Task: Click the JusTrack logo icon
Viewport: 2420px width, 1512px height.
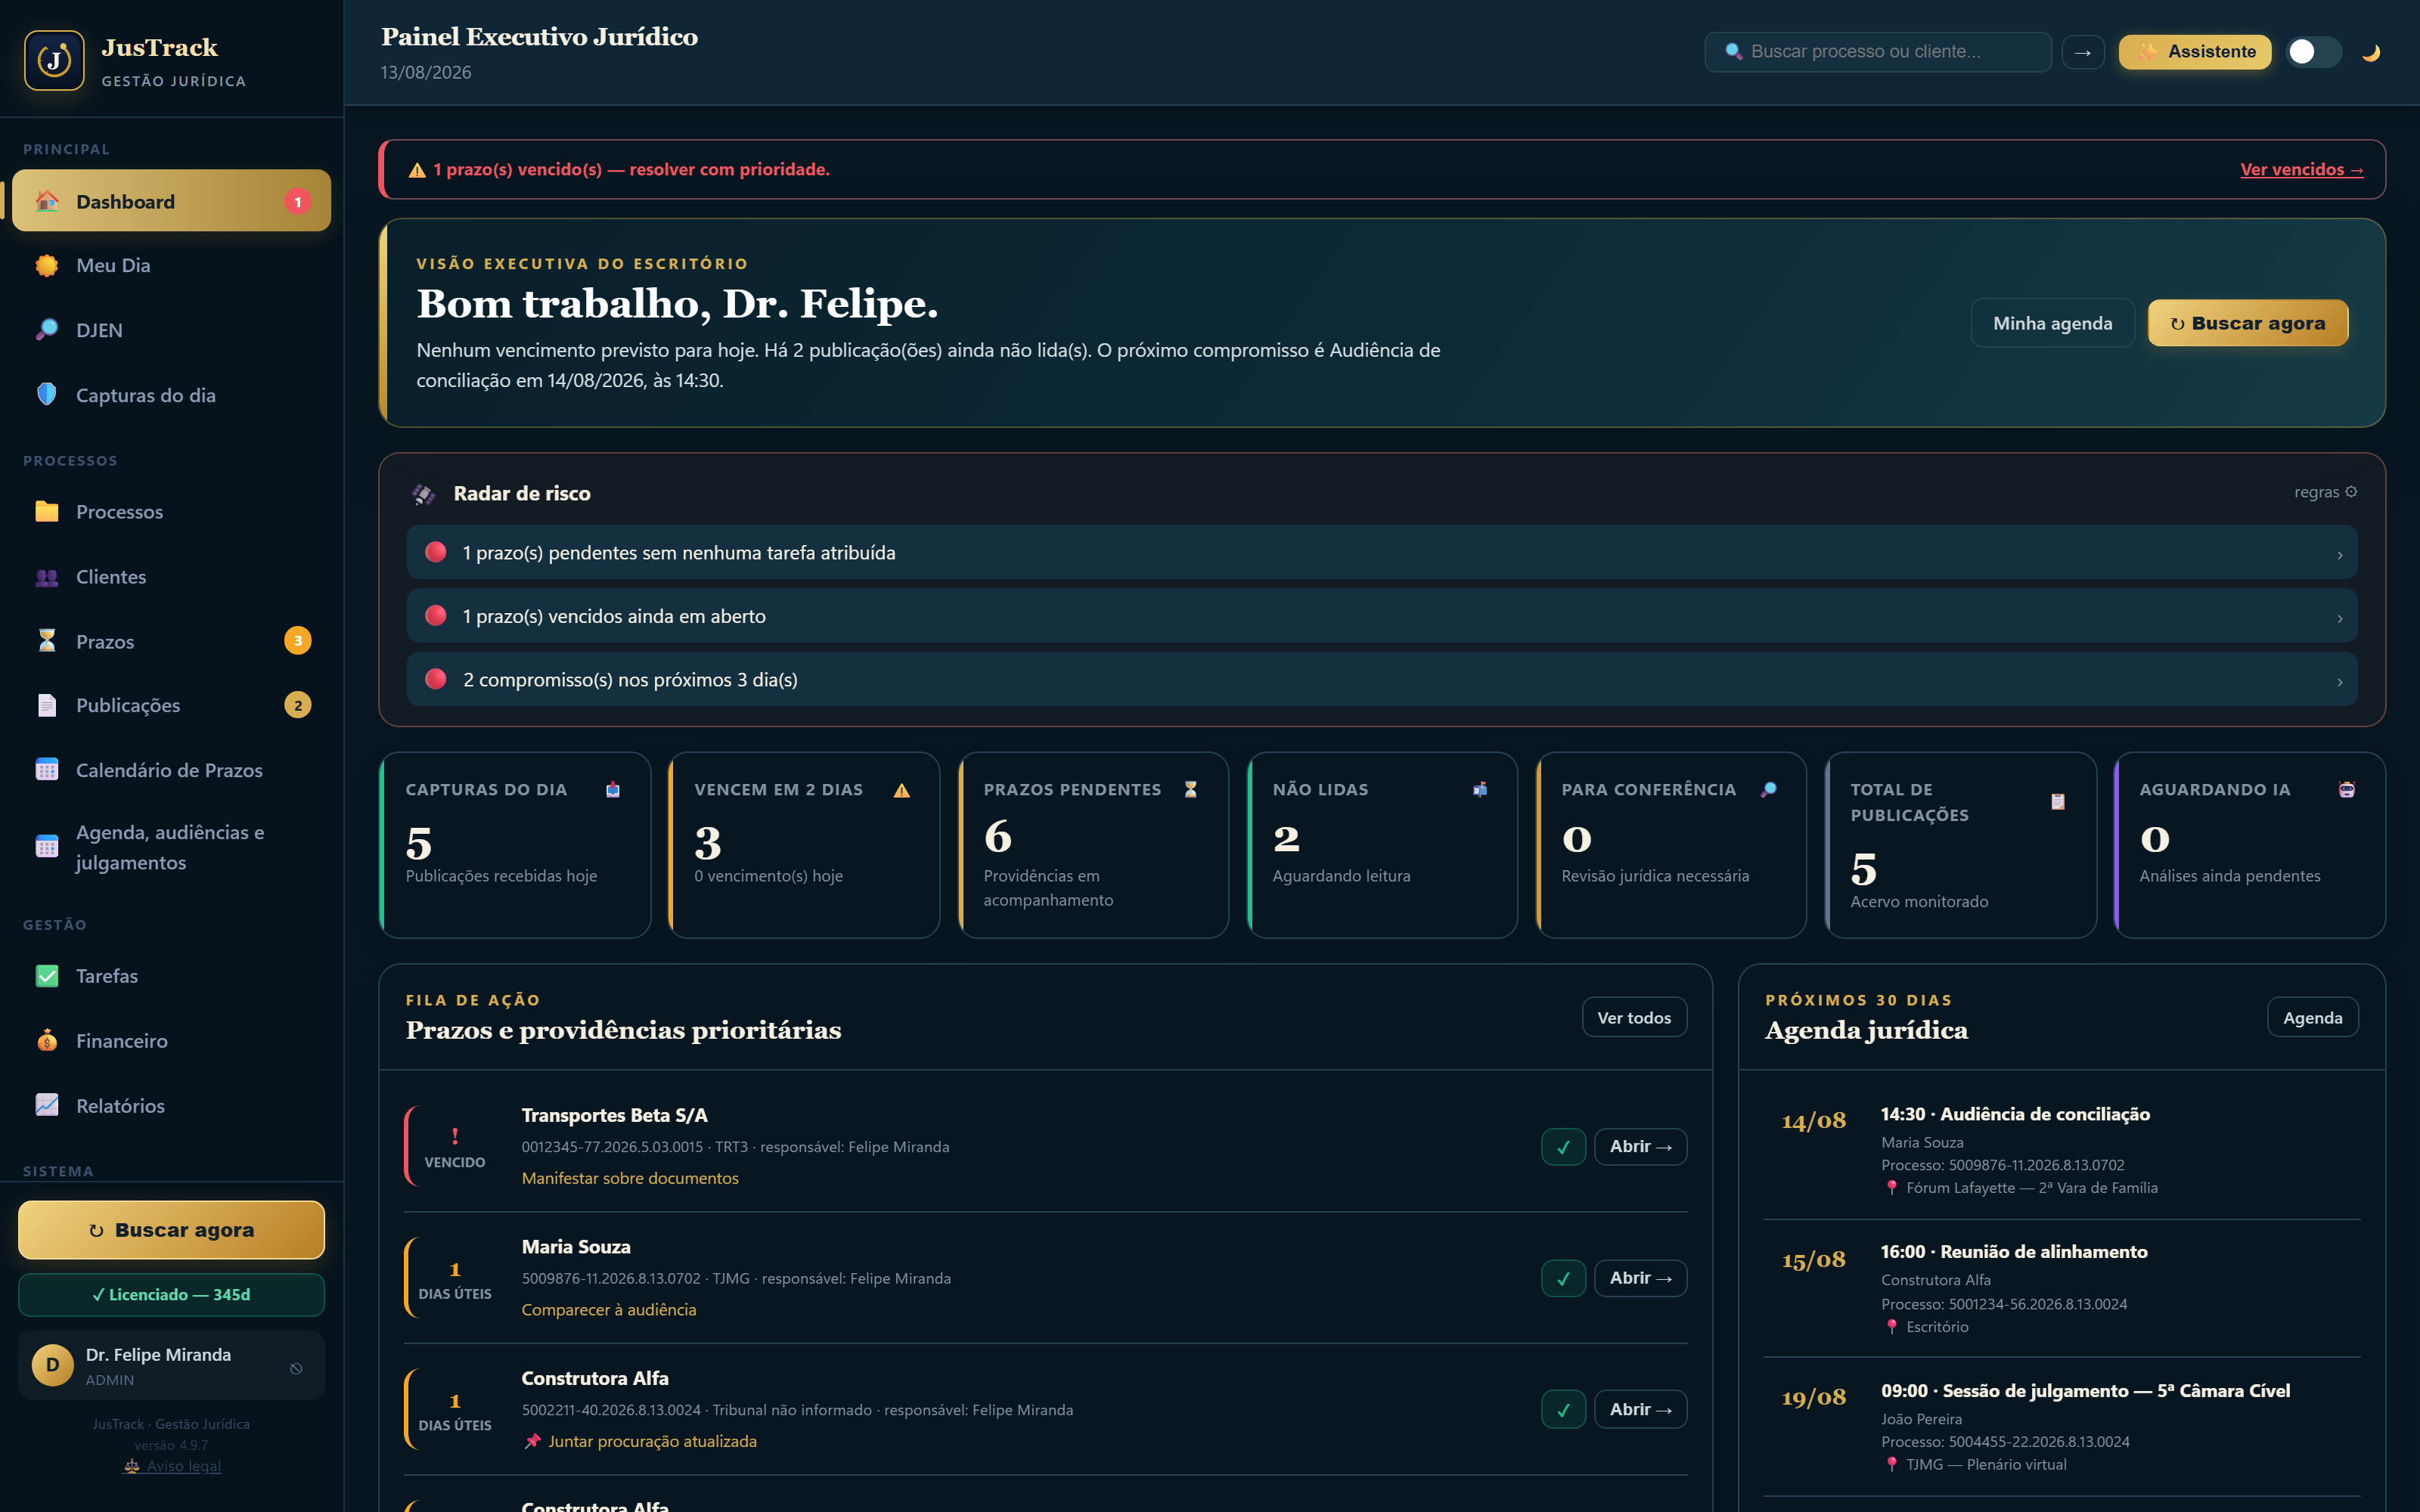Action: tap(54, 60)
